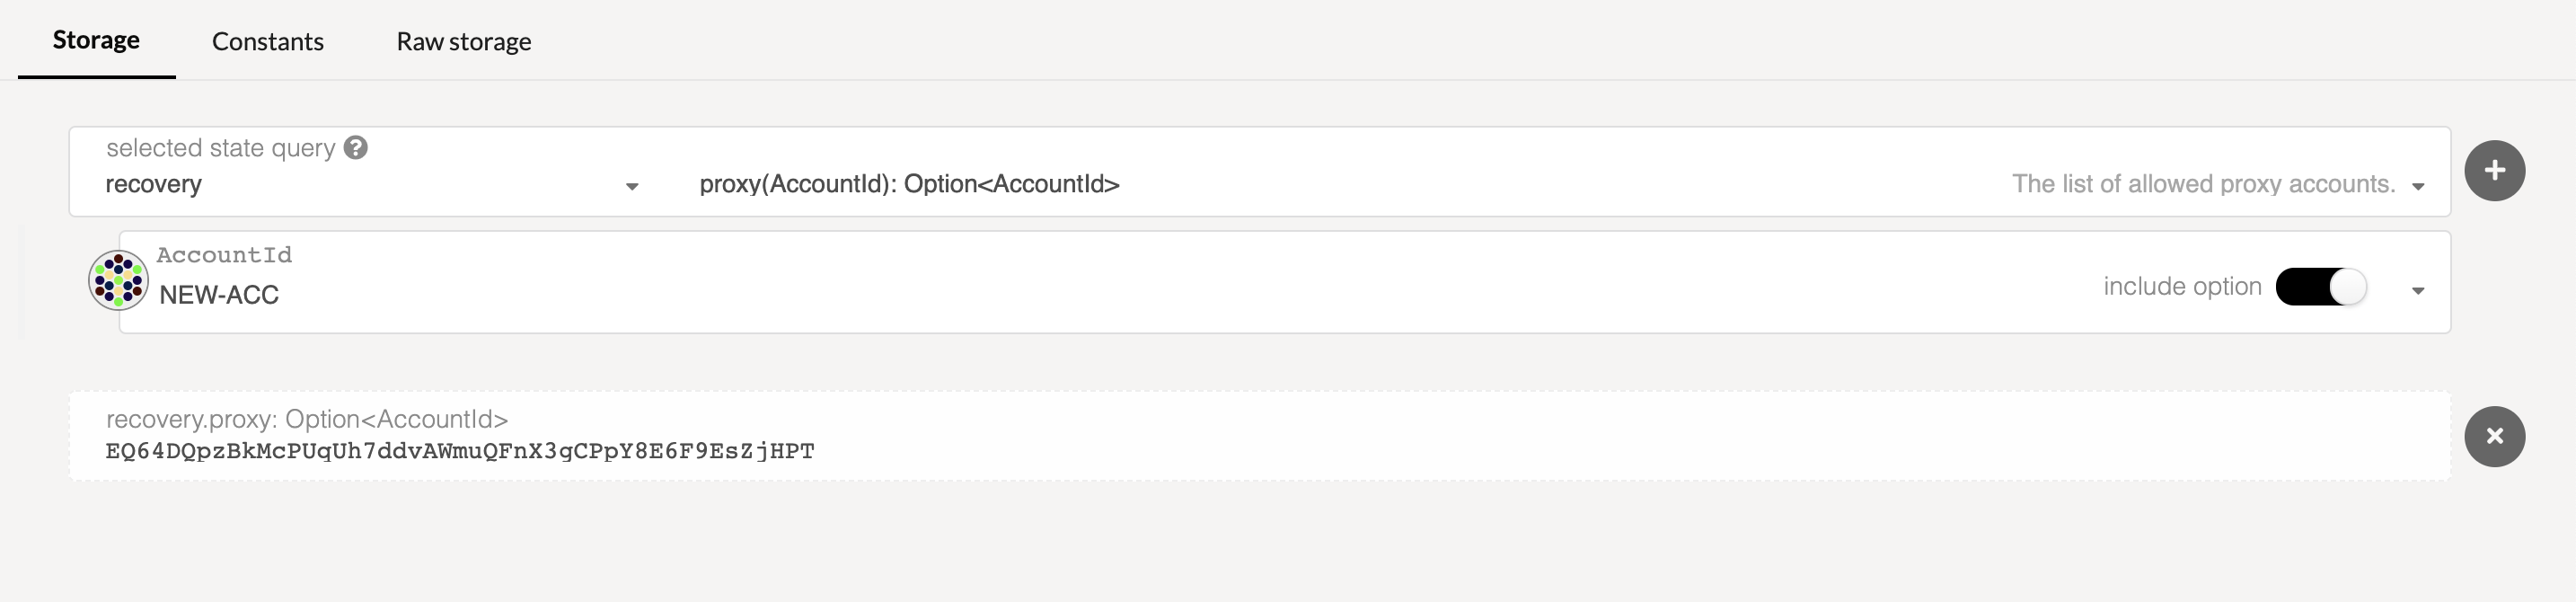Open the Raw storage tab

point(463,41)
